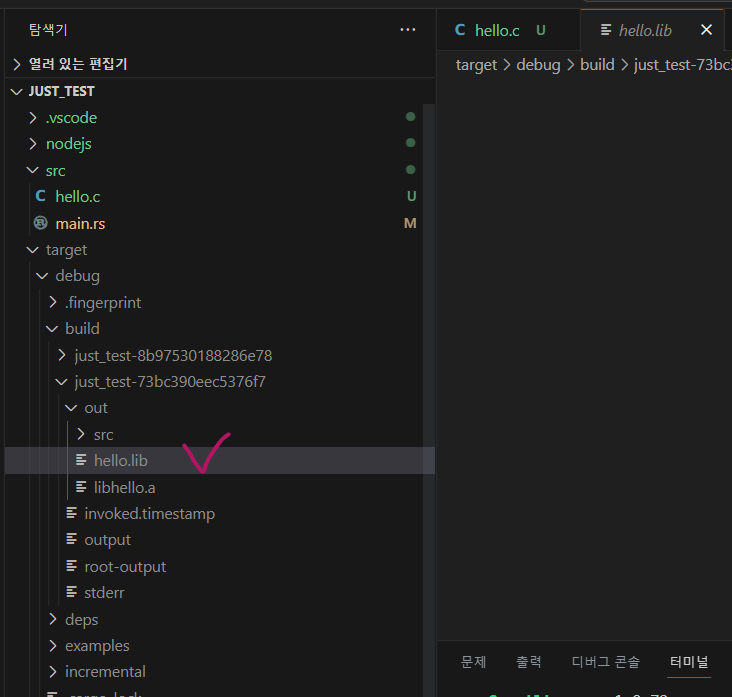Click the file icon of invoked.timestamp
Screen dimensions: 732x697
[x=71, y=513]
